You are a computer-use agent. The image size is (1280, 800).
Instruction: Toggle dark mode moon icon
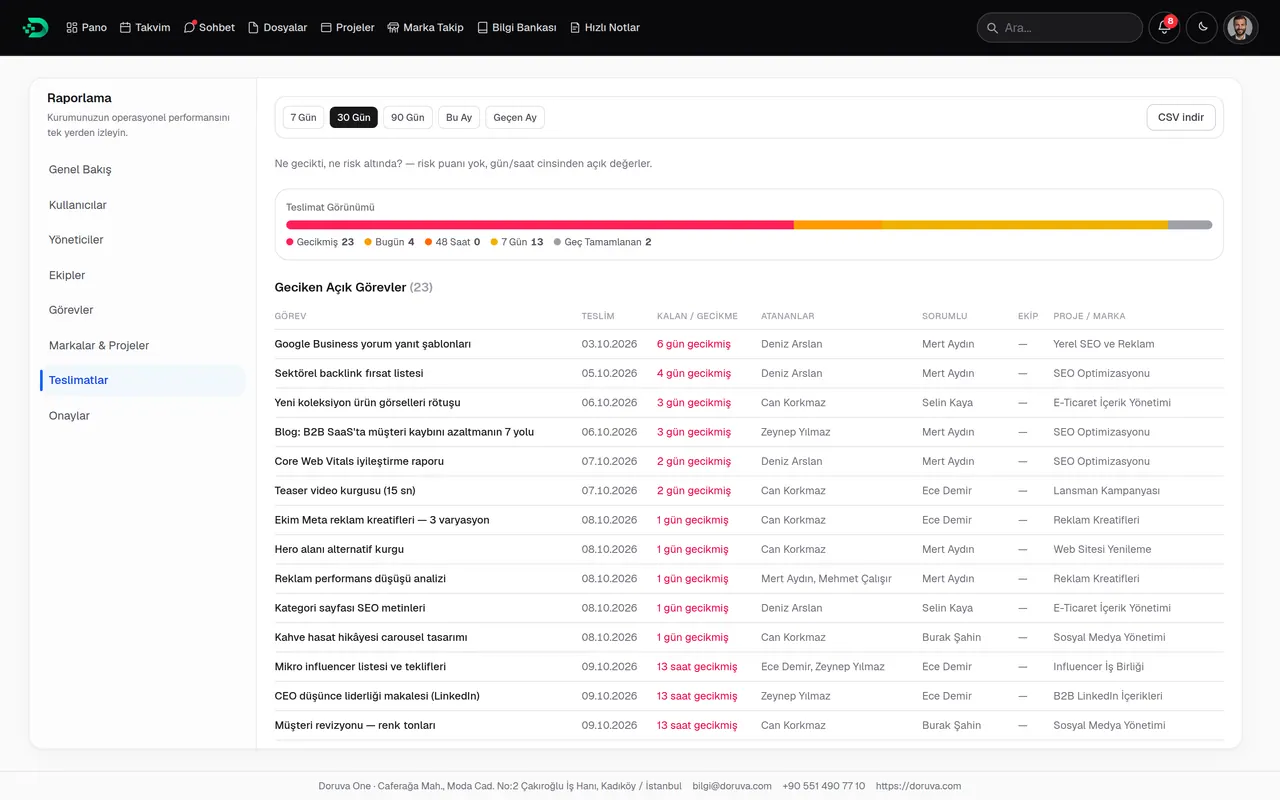(1202, 27)
